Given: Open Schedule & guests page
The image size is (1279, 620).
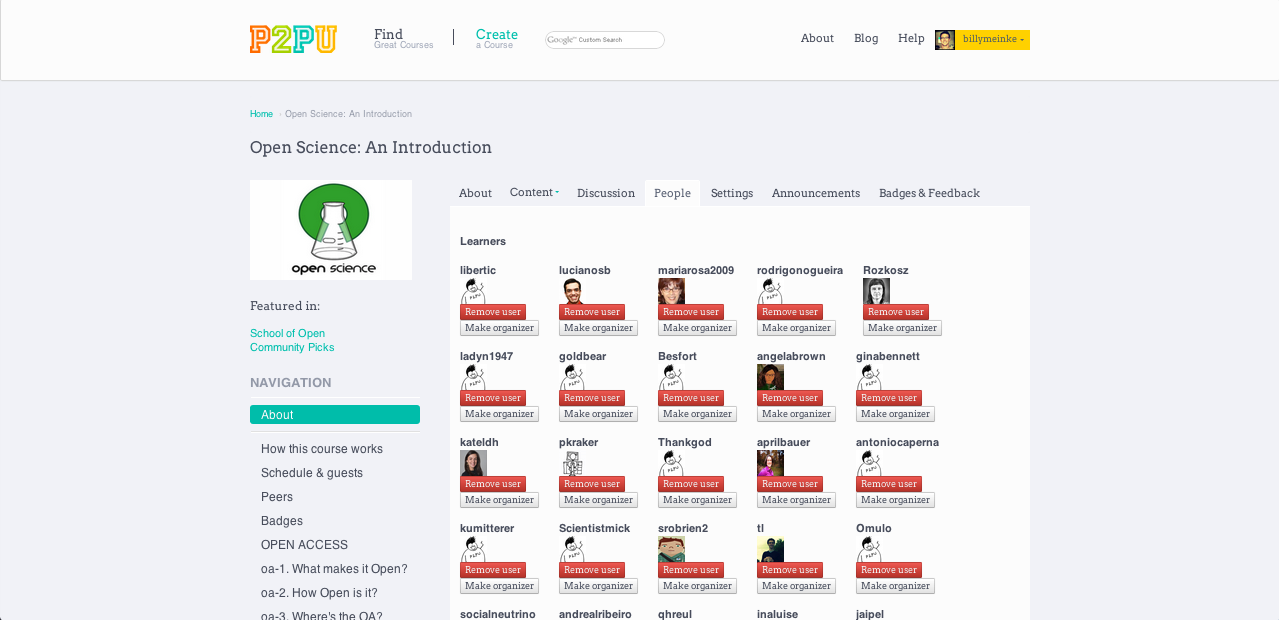Looking at the screenshot, I should click(x=312, y=473).
